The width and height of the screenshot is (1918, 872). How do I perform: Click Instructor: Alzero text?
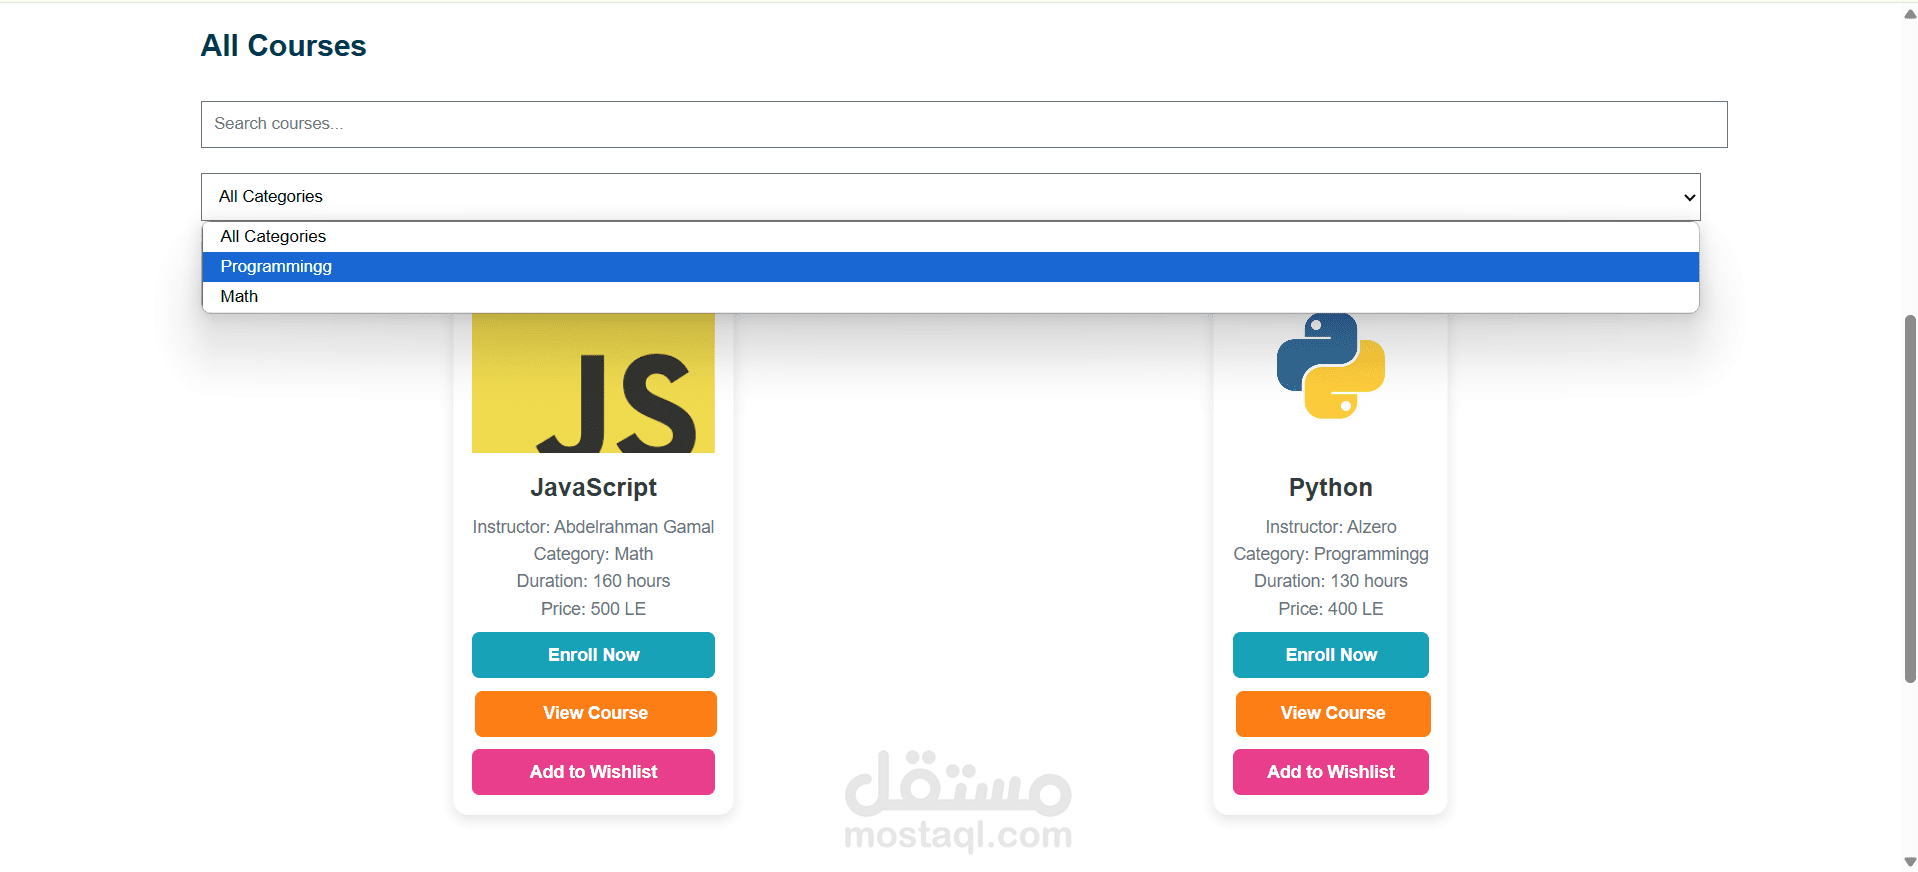[x=1331, y=527]
